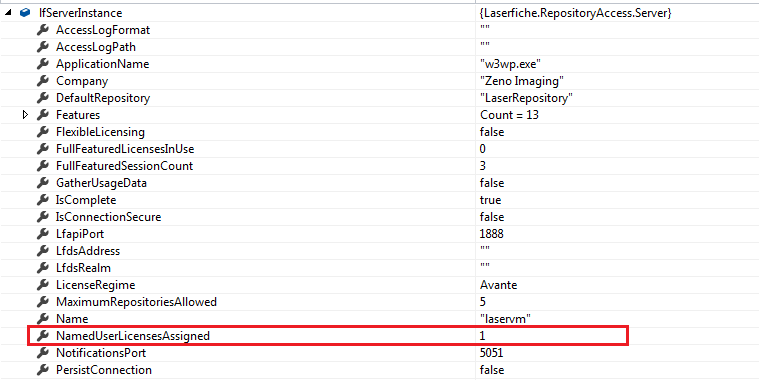This screenshot has width=759, height=380.
Task: Click the wrench icon next to NamedUserLicensesAssigned
Action: (43, 335)
